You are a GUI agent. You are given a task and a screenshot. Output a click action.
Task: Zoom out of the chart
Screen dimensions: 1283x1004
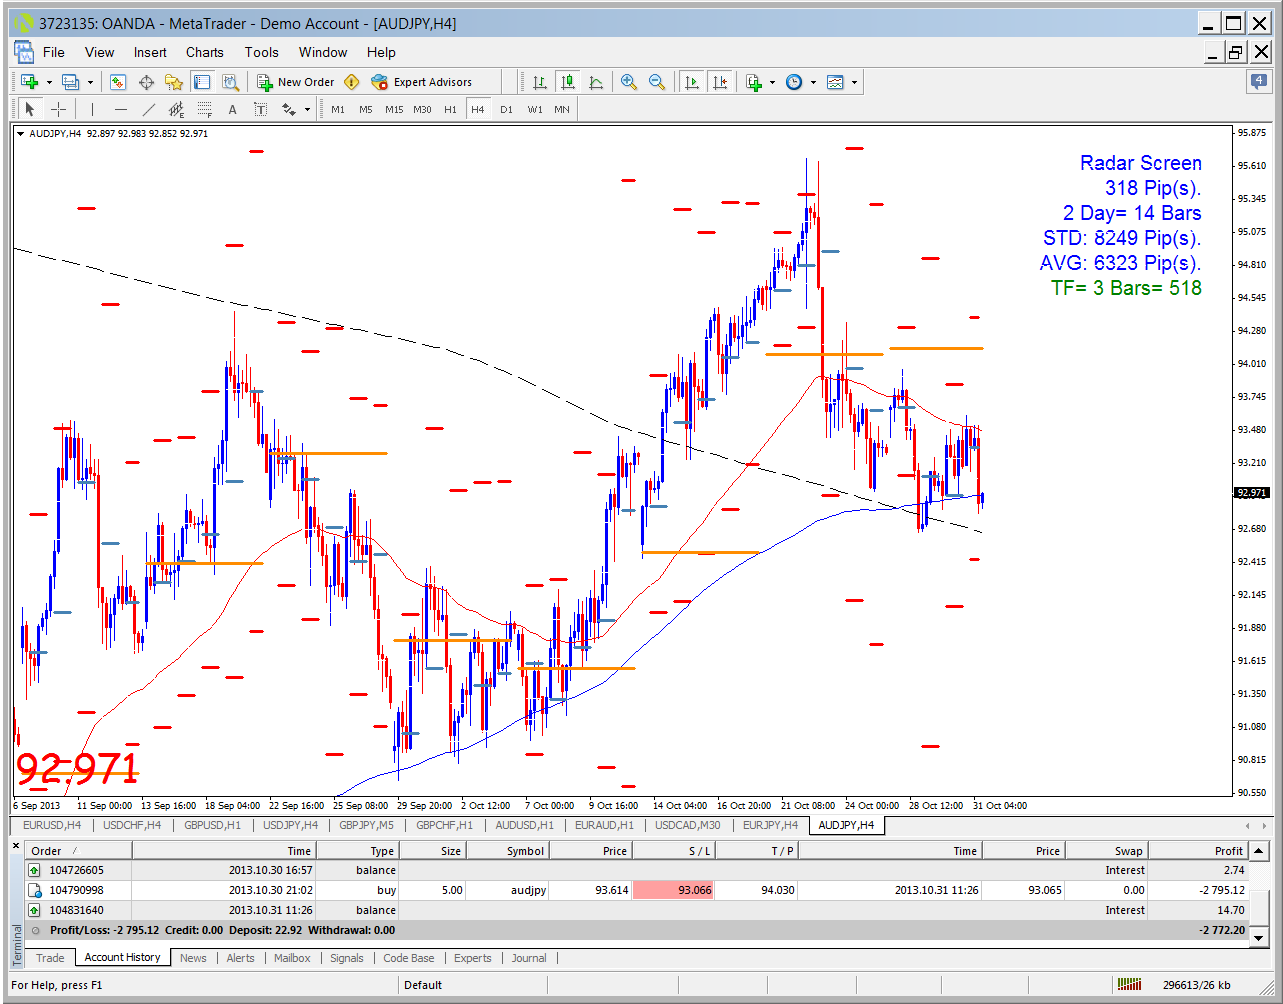tap(657, 82)
